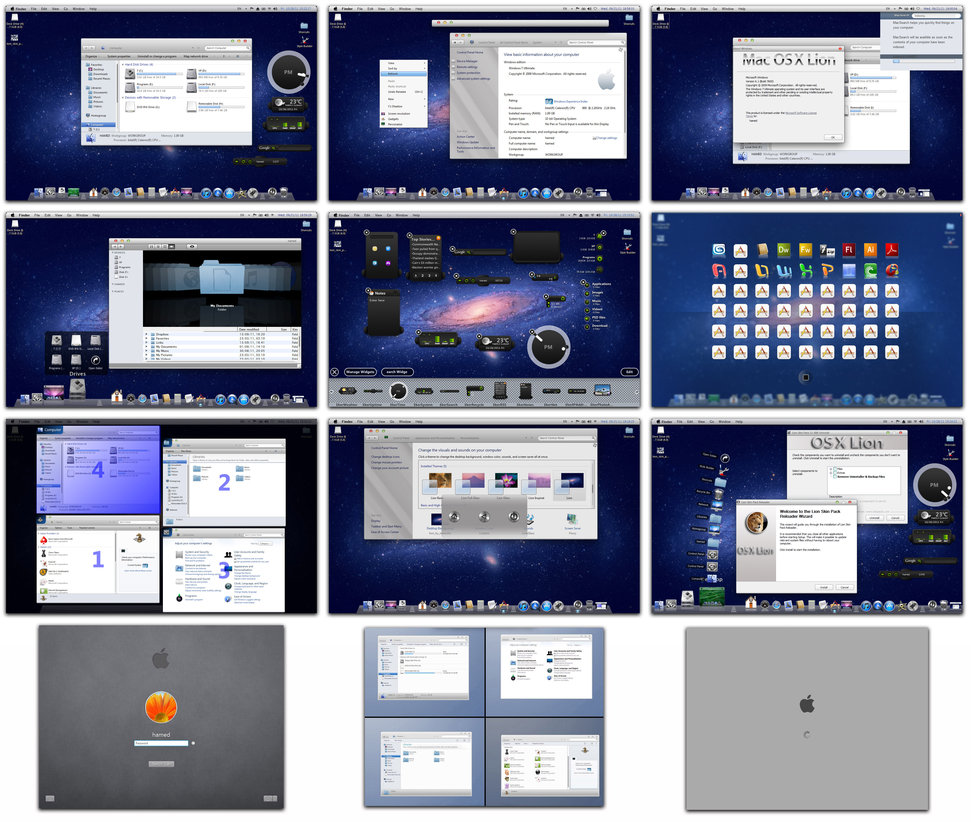Image resolution: width=971 pixels, height=822 pixels.
Task: Expand the My Music row in Cover Flow list
Action: [147, 351]
